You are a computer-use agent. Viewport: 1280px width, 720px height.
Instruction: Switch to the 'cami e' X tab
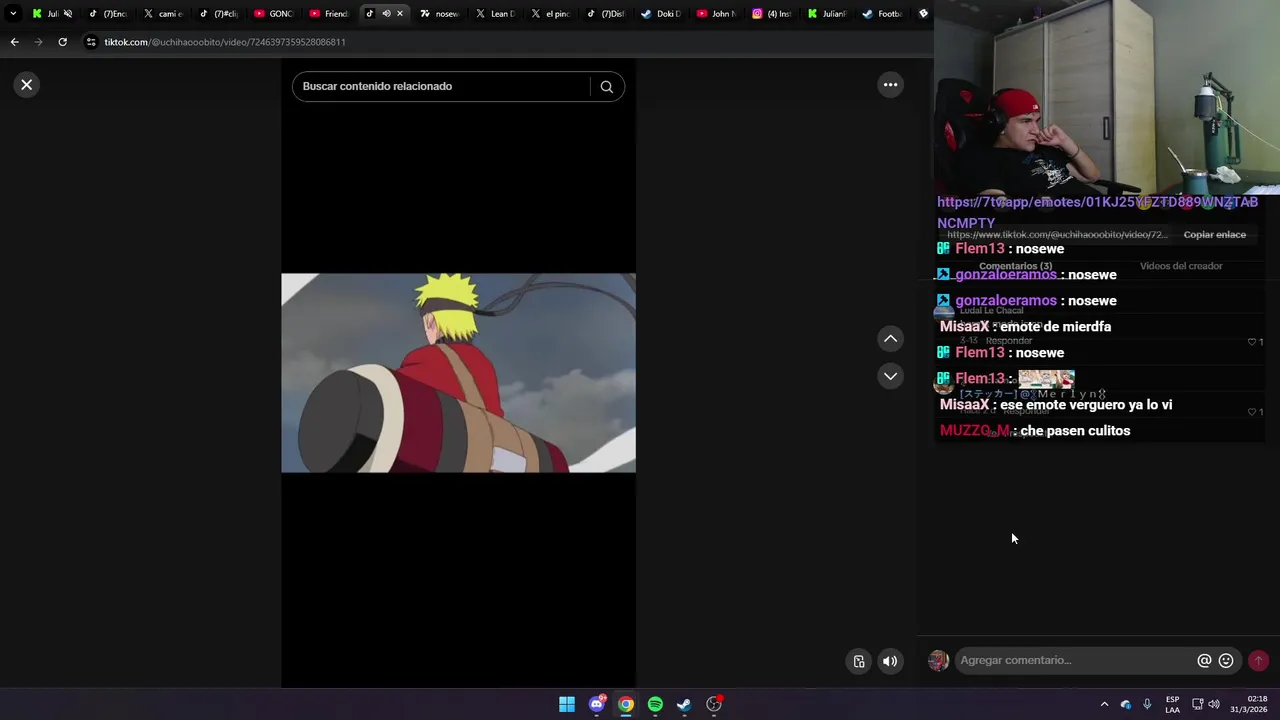(x=163, y=14)
